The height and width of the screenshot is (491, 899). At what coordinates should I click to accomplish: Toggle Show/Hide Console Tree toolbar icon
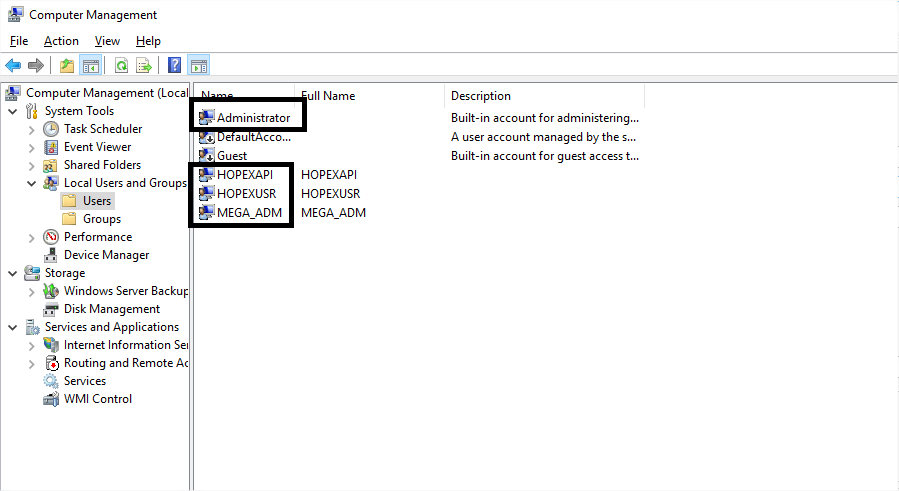pyautogui.click(x=91, y=66)
